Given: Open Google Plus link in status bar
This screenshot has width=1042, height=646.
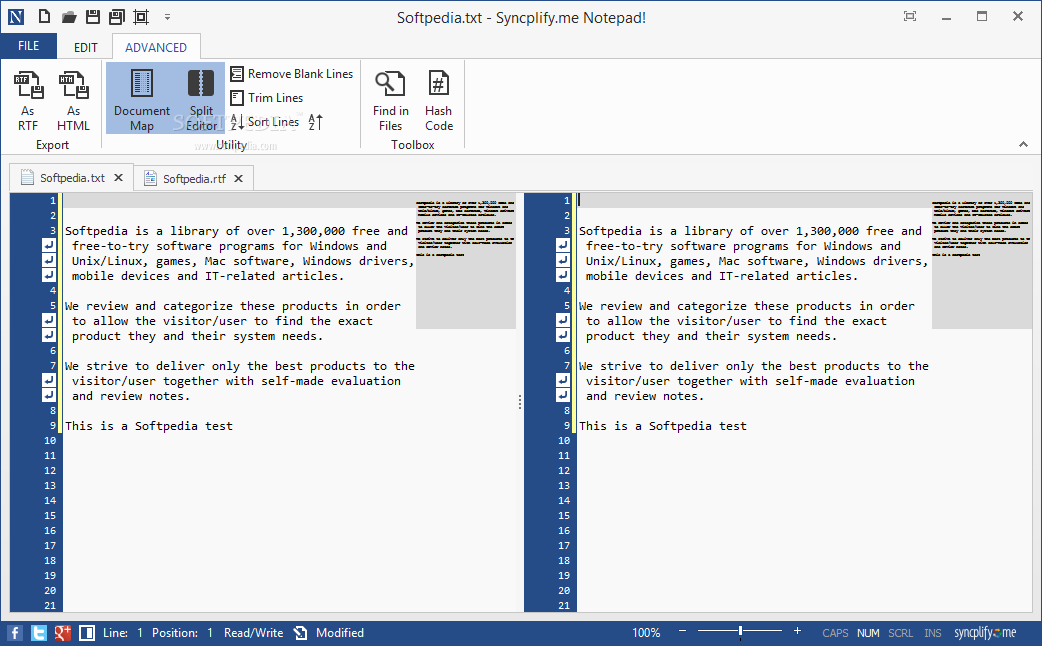Looking at the screenshot, I should (x=62, y=633).
